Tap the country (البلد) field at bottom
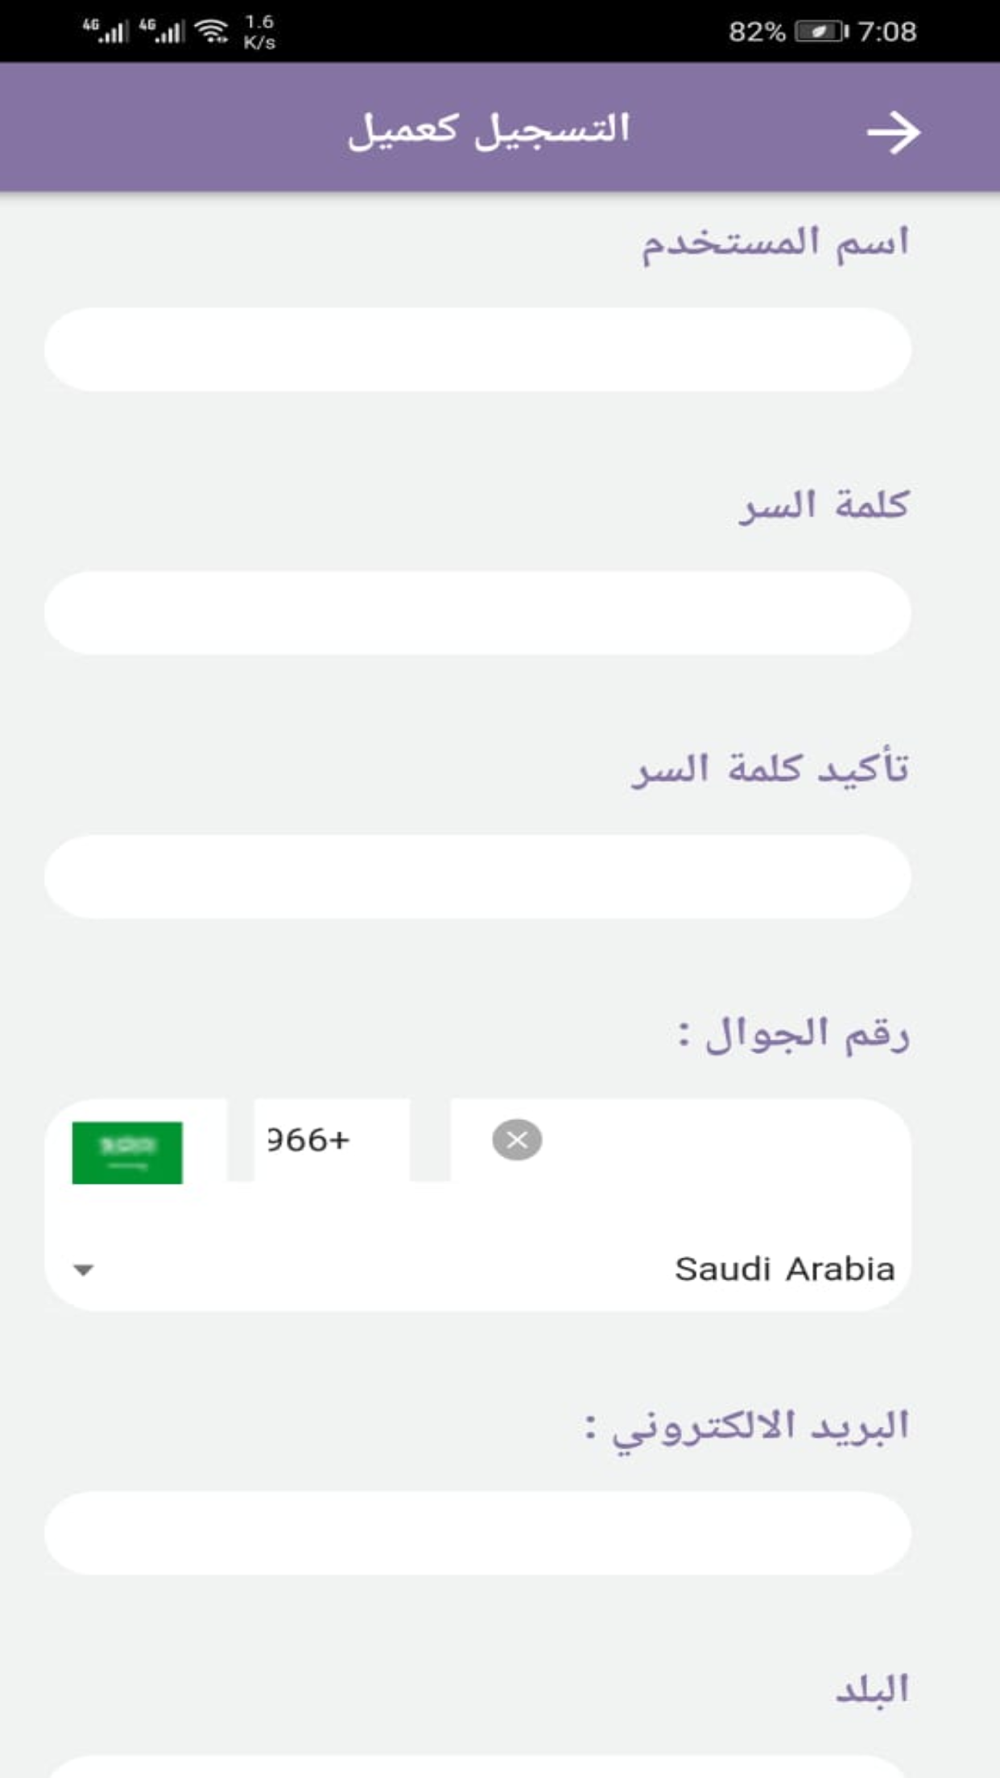The width and height of the screenshot is (1000, 1778). [x=478, y=1767]
